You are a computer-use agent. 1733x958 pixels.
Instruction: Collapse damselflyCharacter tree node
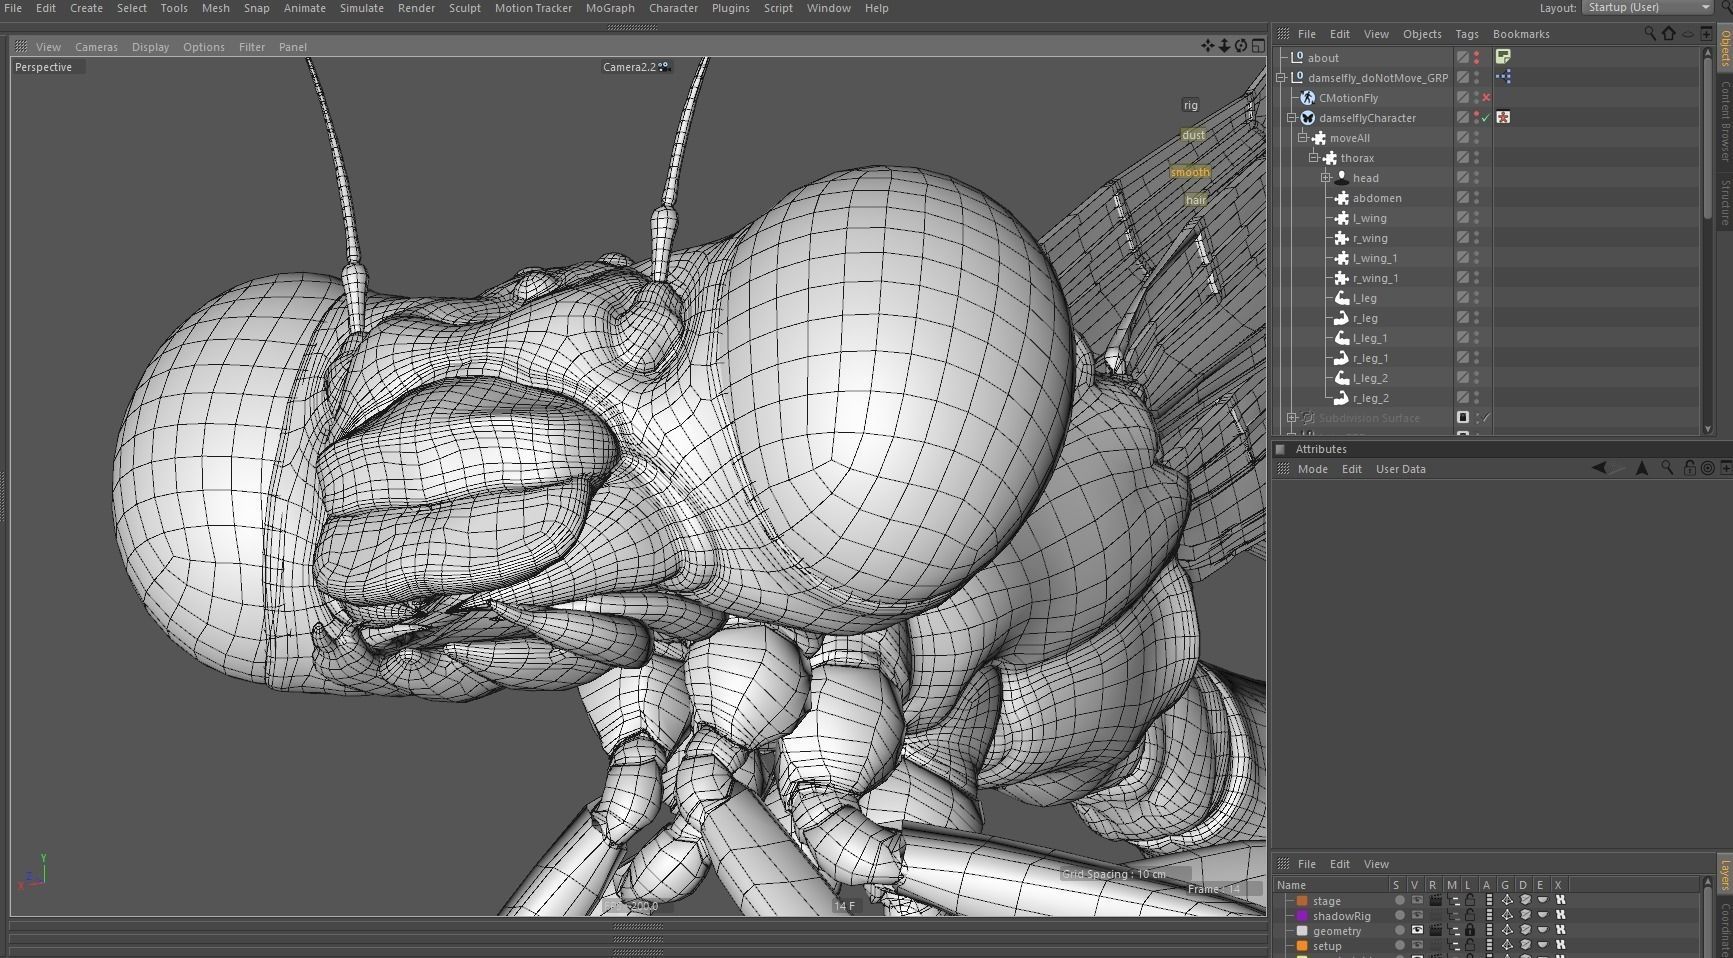pos(1292,117)
